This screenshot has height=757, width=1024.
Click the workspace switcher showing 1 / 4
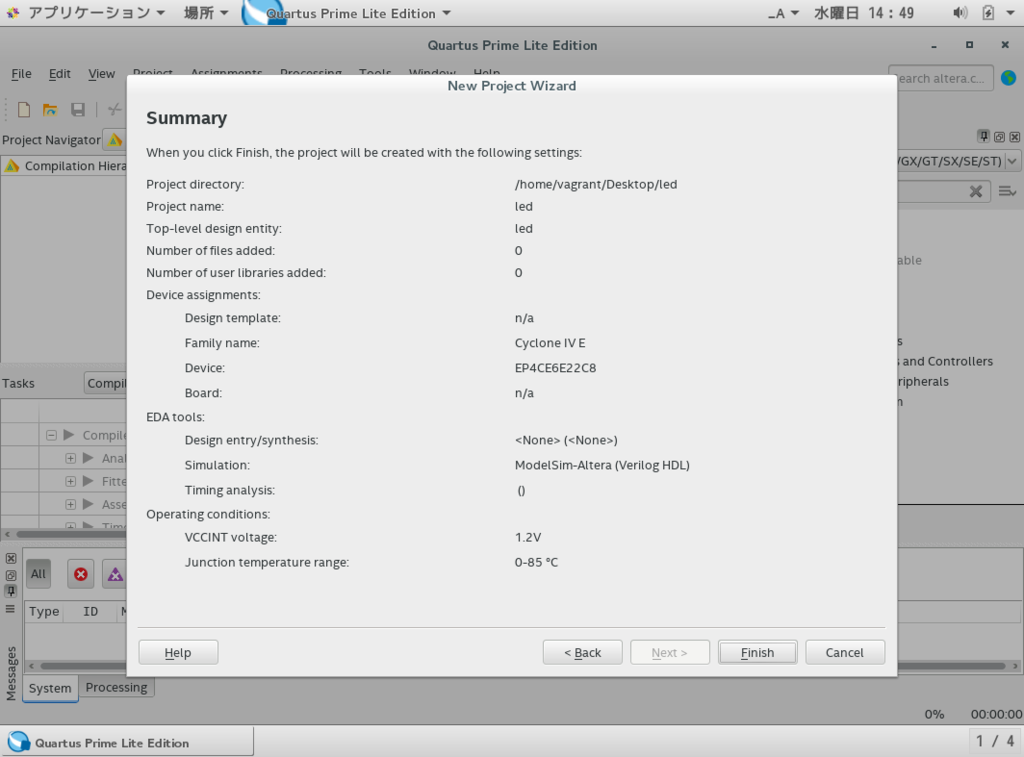(995, 741)
